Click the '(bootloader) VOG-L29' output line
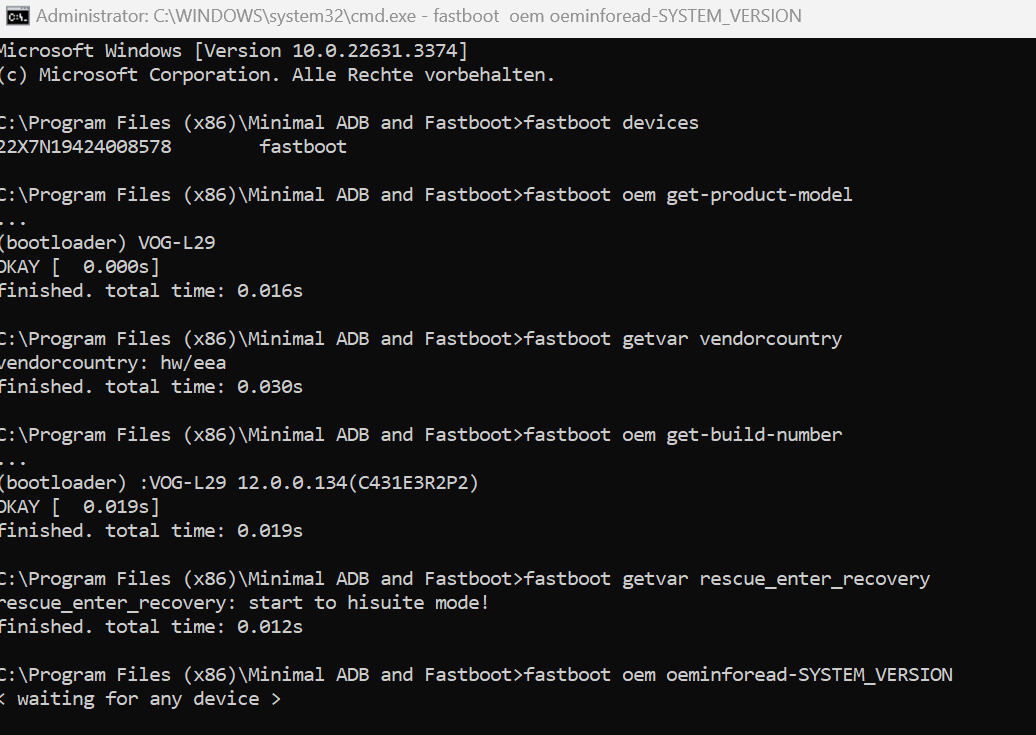Image resolution: width=1036 pixels, height=735 pixels. tap(107, 242)
